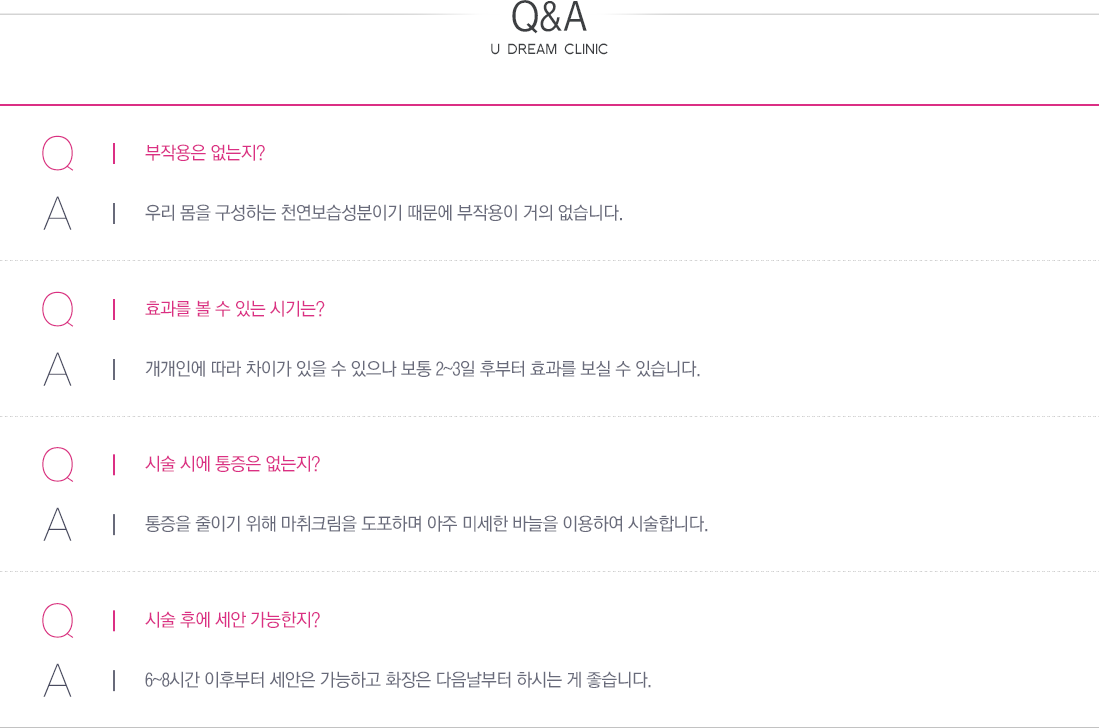The image size is (1100, 728).
Task: Select the question 시술 시에 통증은 없는지?
Action: pyautogui.click(x=232, y=464)
